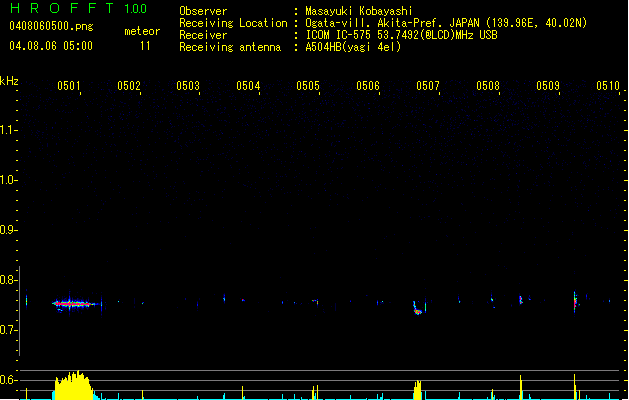Select the file name 0408060500.png

tap(51, 26)
